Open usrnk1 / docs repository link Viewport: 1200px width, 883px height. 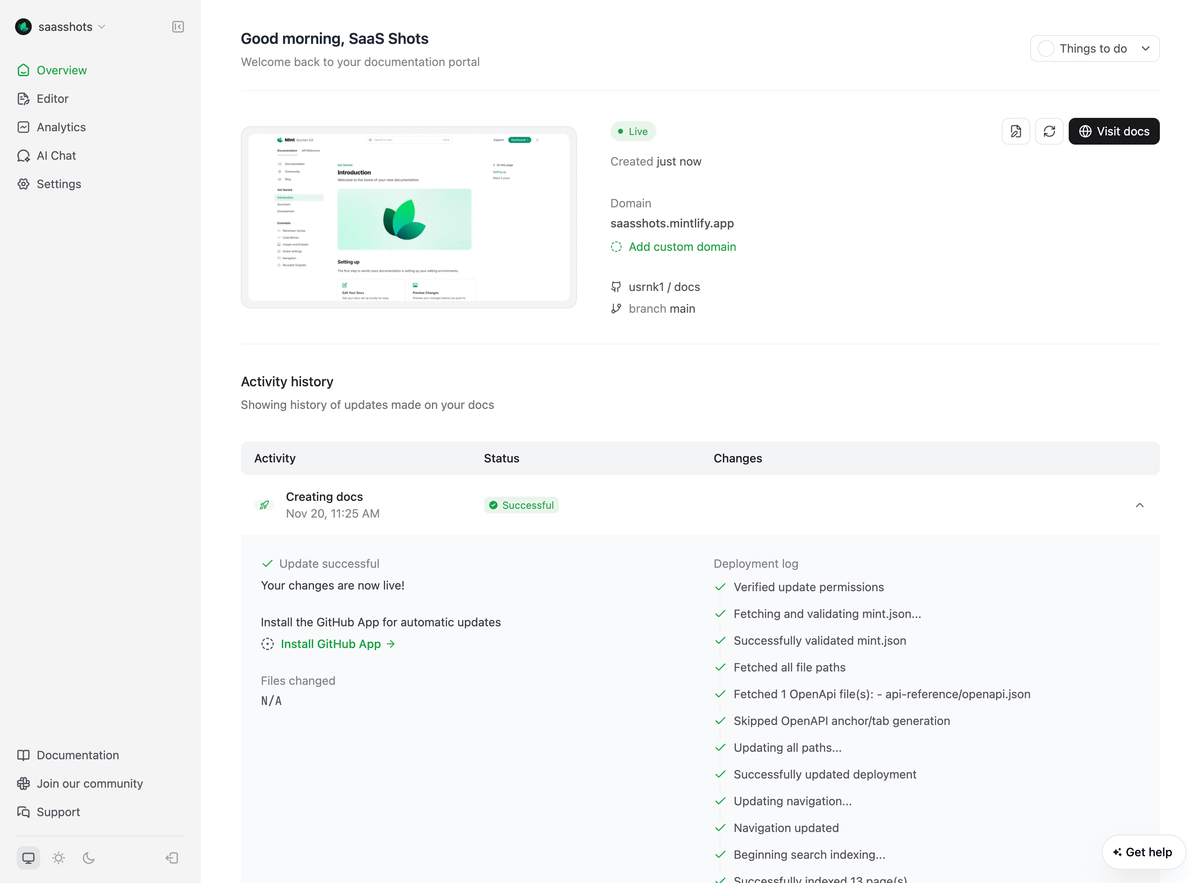(x=664, y=287)
